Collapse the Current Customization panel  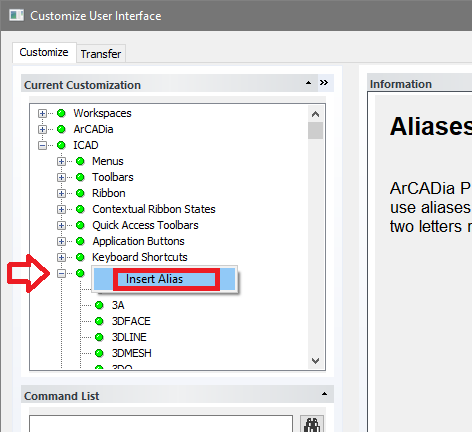pos(309,83)
